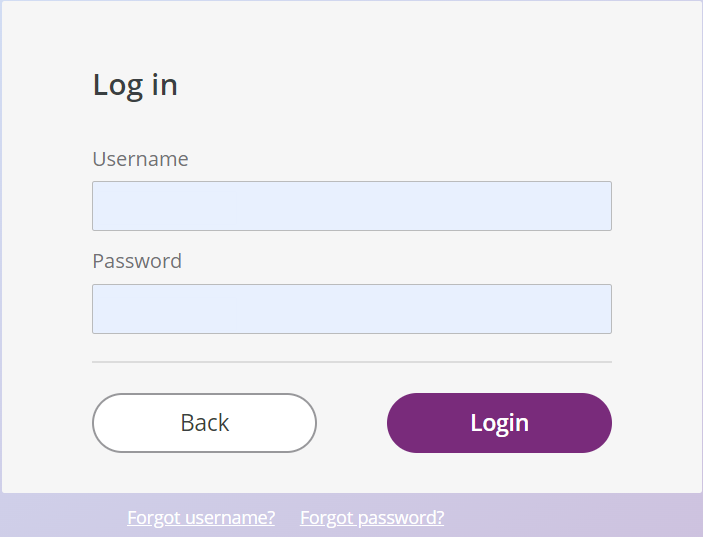703x537 pixels.
Task: Click the Password label text
Action: [x=137, y=261]
